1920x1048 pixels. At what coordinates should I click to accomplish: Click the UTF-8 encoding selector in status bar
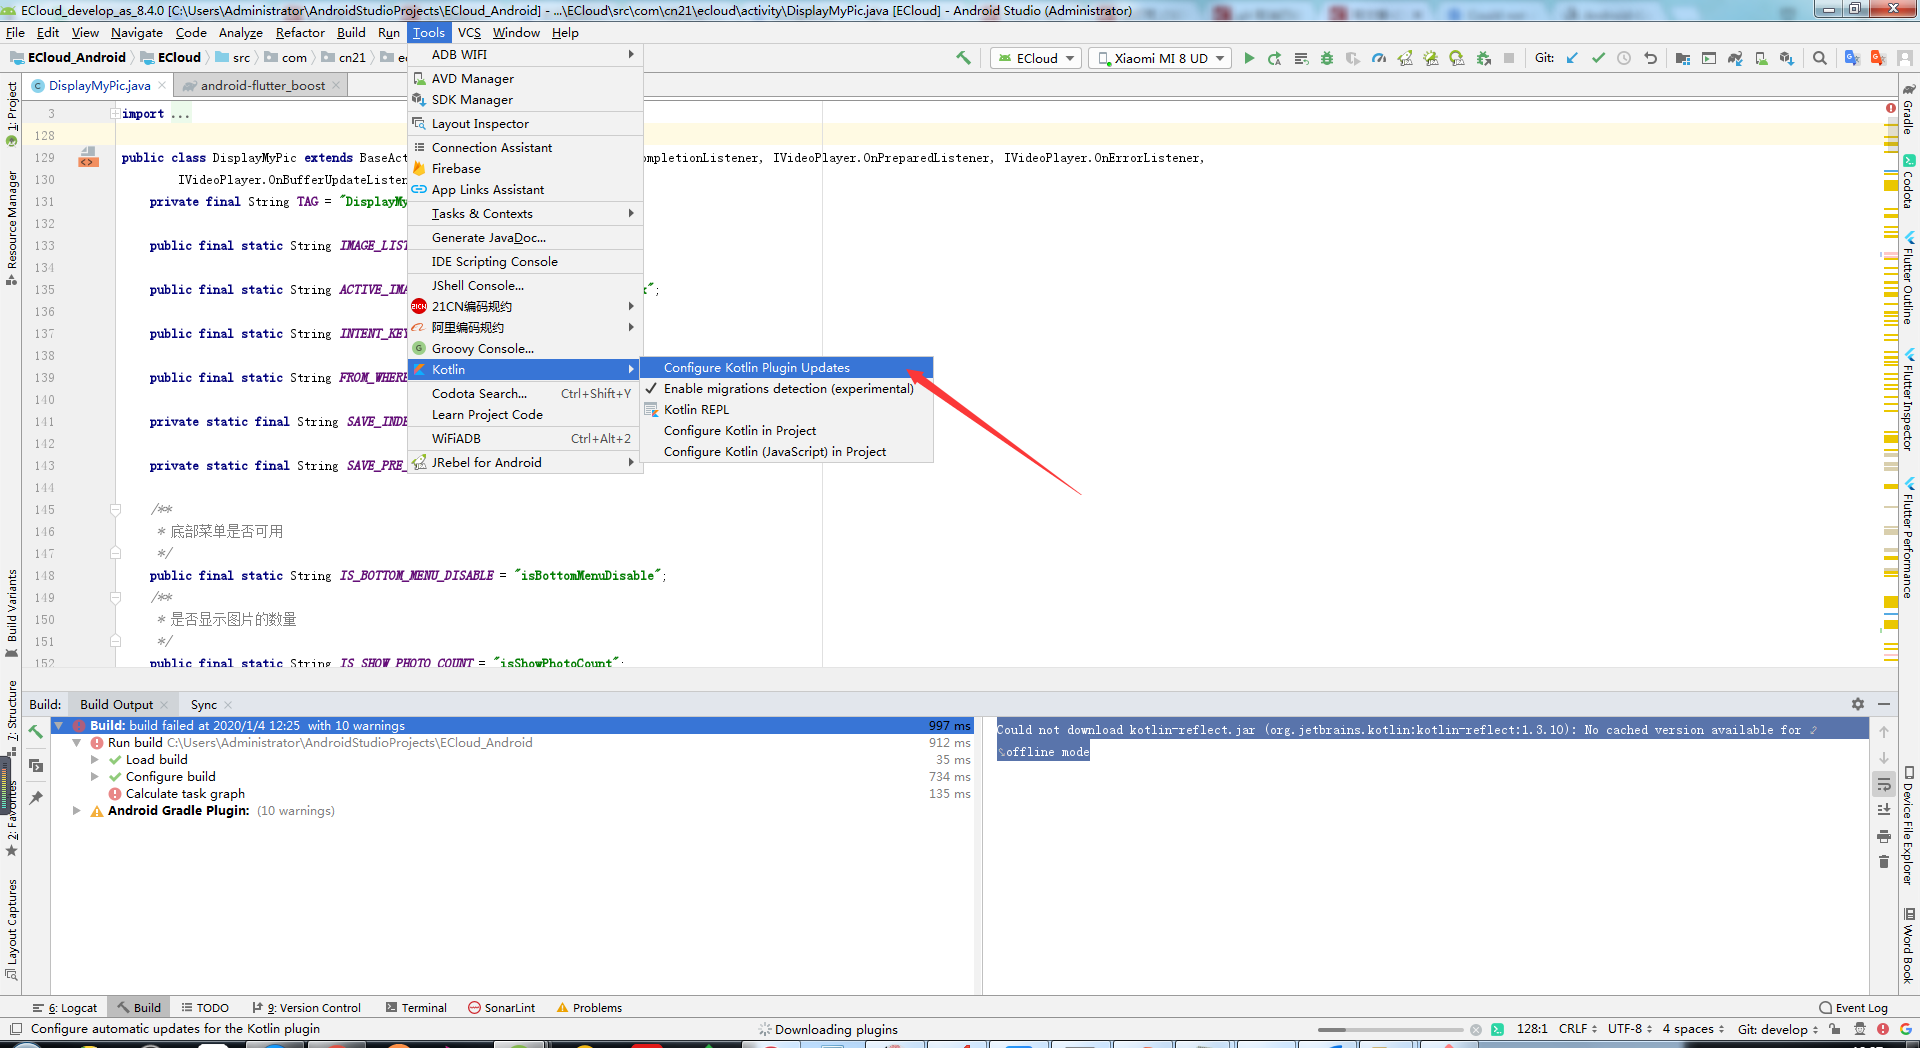(x=1630, y=1029)
